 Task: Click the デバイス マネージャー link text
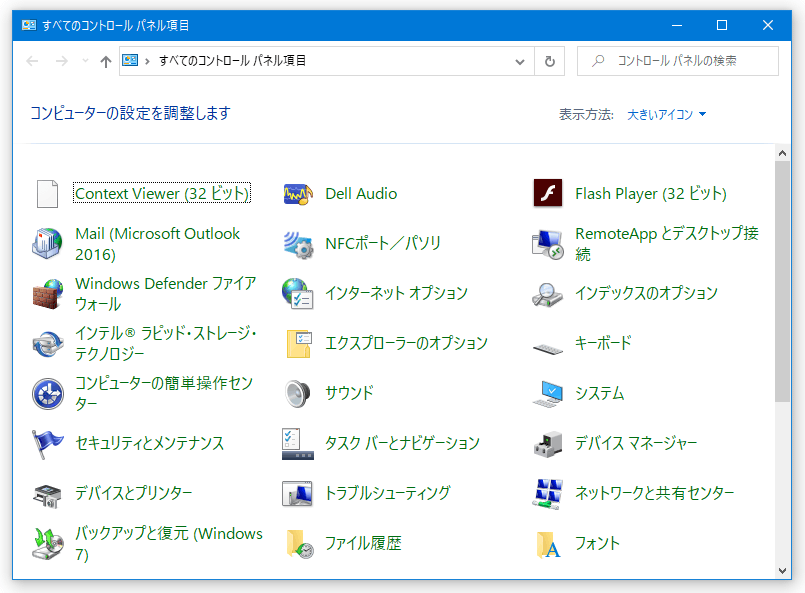tap(636, 443)
